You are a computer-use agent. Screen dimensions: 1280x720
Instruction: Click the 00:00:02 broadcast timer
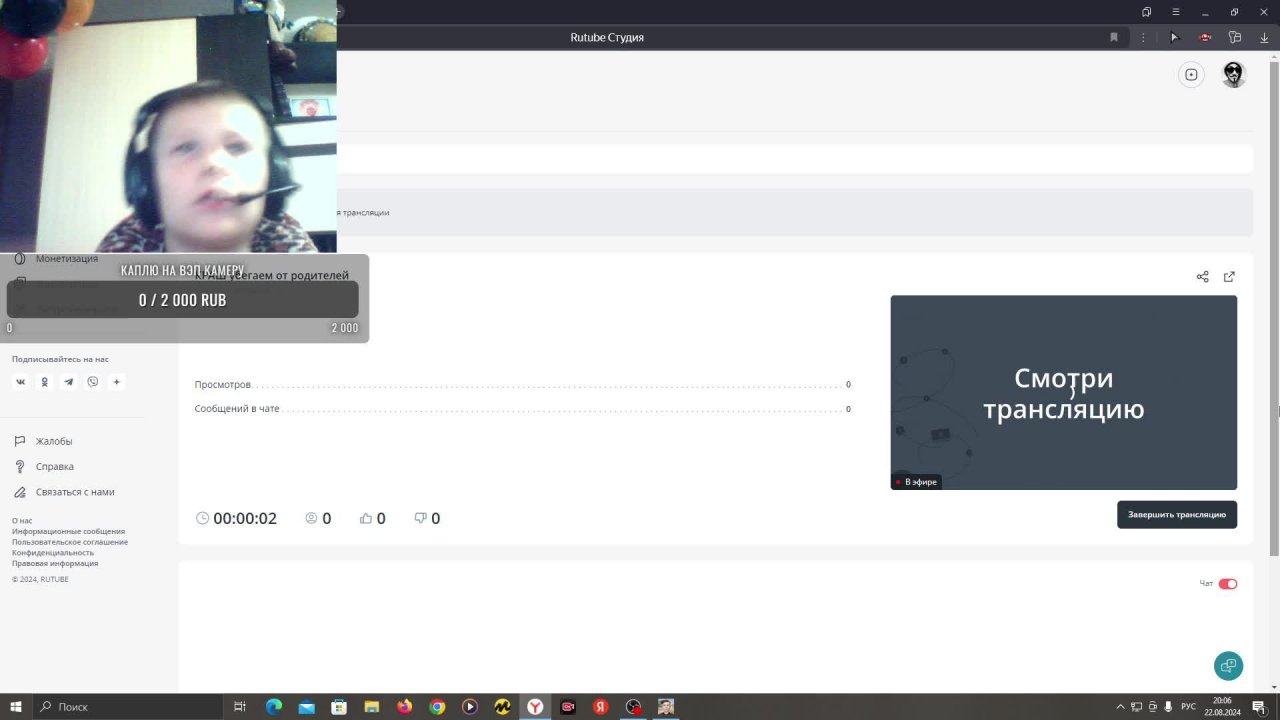(245, 518)
